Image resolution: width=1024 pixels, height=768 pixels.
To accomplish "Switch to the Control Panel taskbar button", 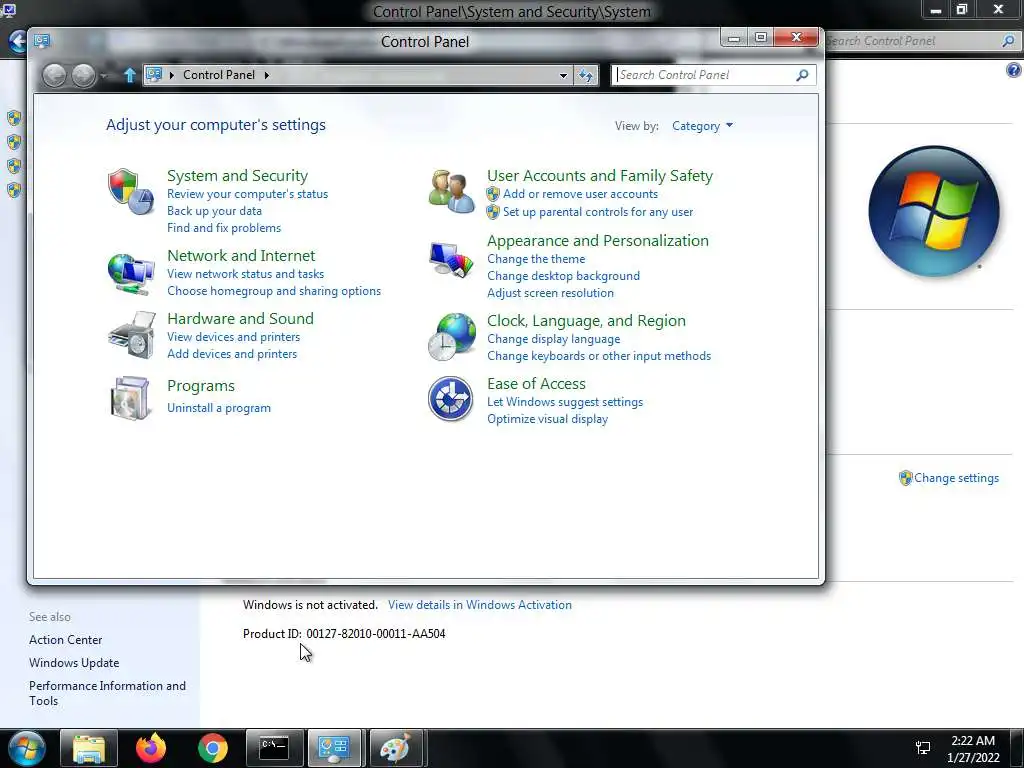I will [x=334, y=748].
